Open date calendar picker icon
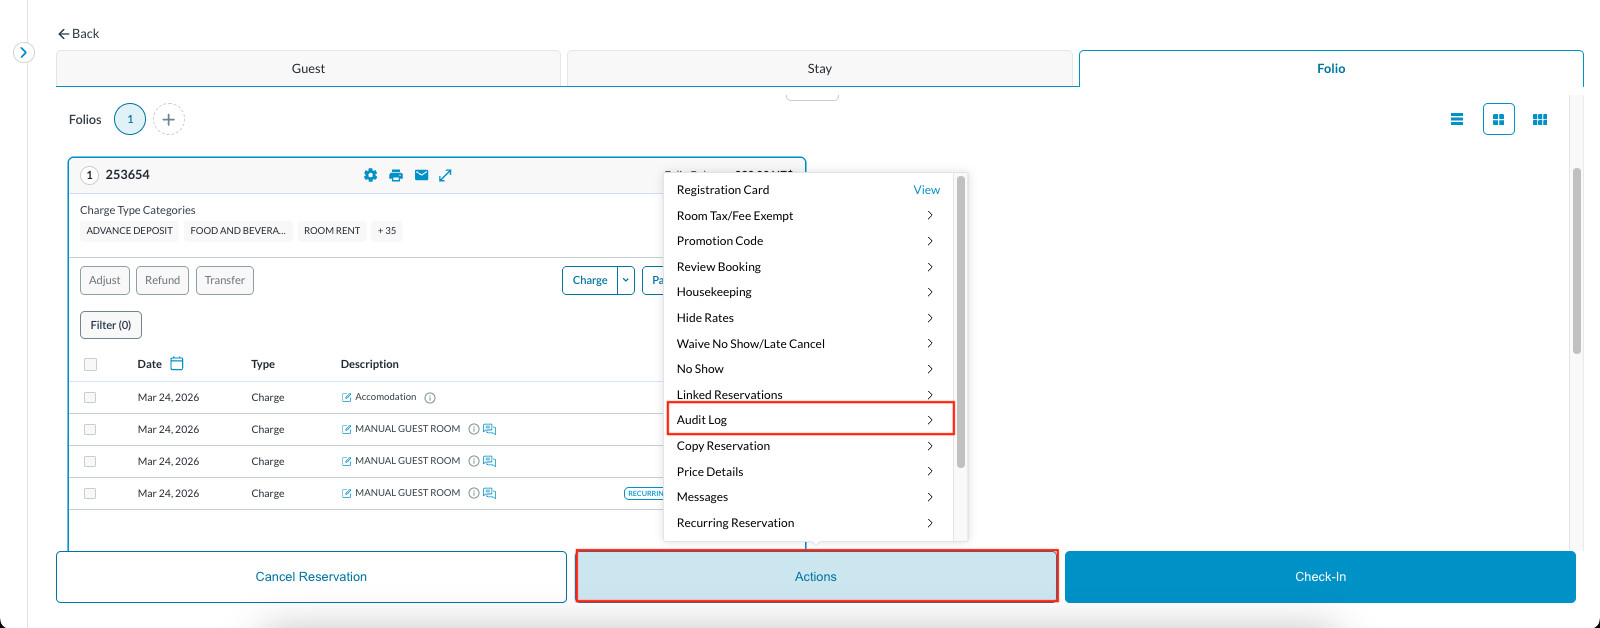Screen dimensions: 1600x628 177,363
